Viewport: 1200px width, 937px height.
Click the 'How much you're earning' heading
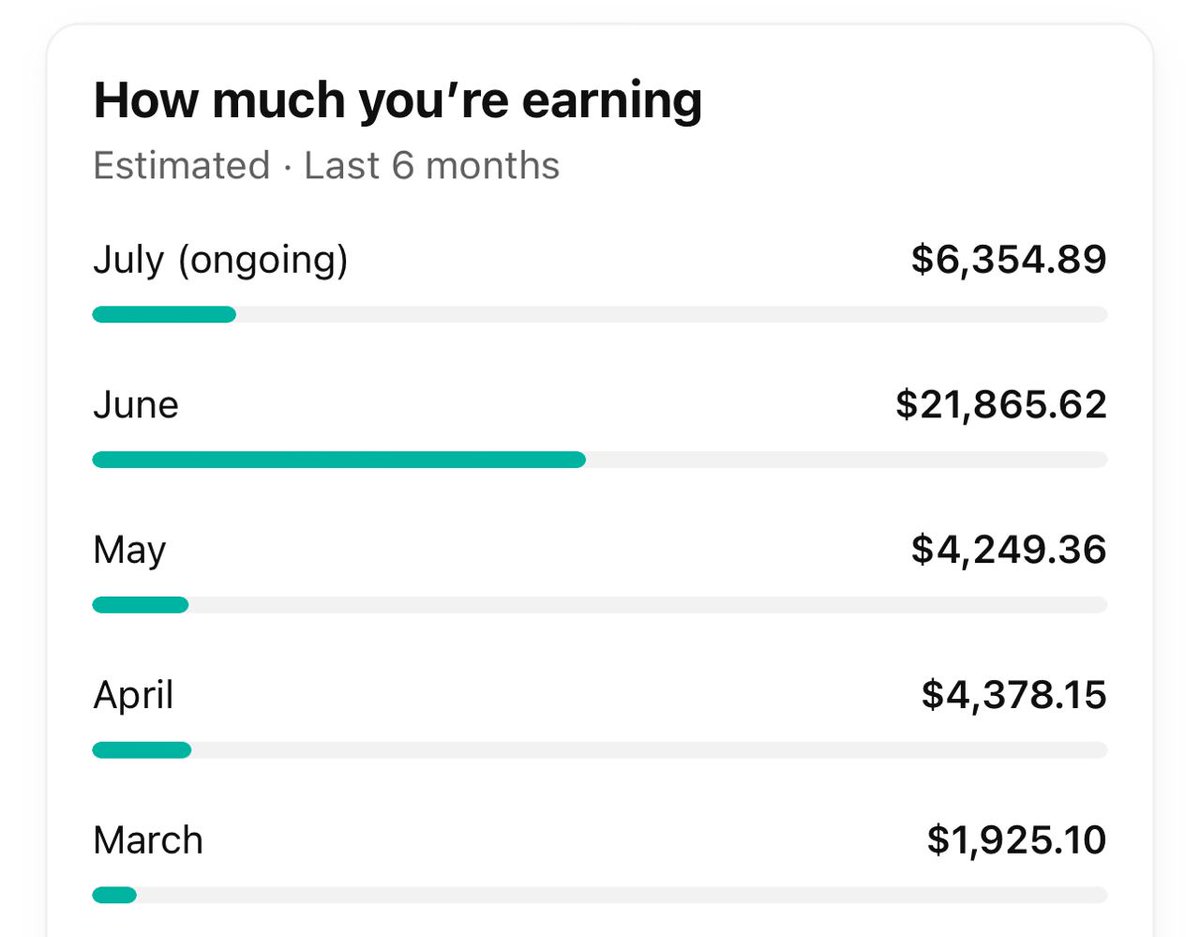click(397, 101)
